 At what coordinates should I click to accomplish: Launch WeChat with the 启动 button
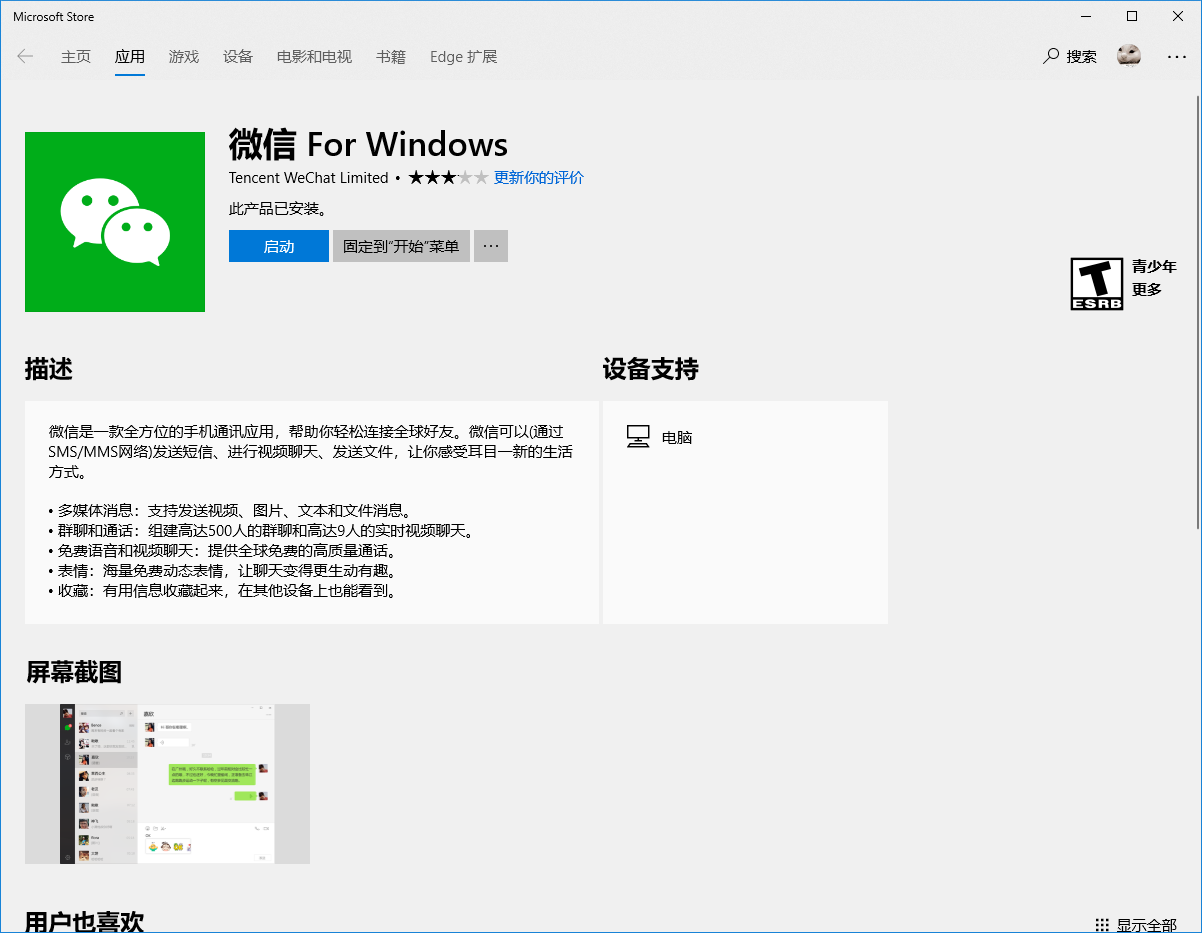coord(279,246)
